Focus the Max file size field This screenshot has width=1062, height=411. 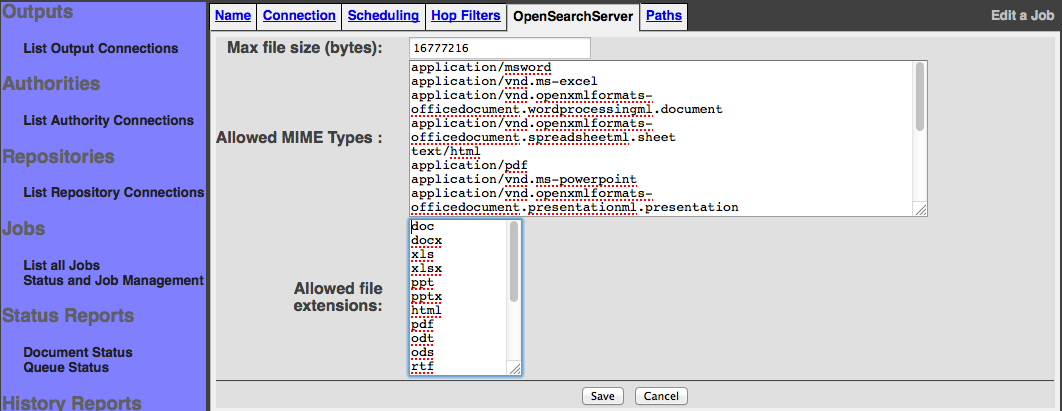coord(499,48)
